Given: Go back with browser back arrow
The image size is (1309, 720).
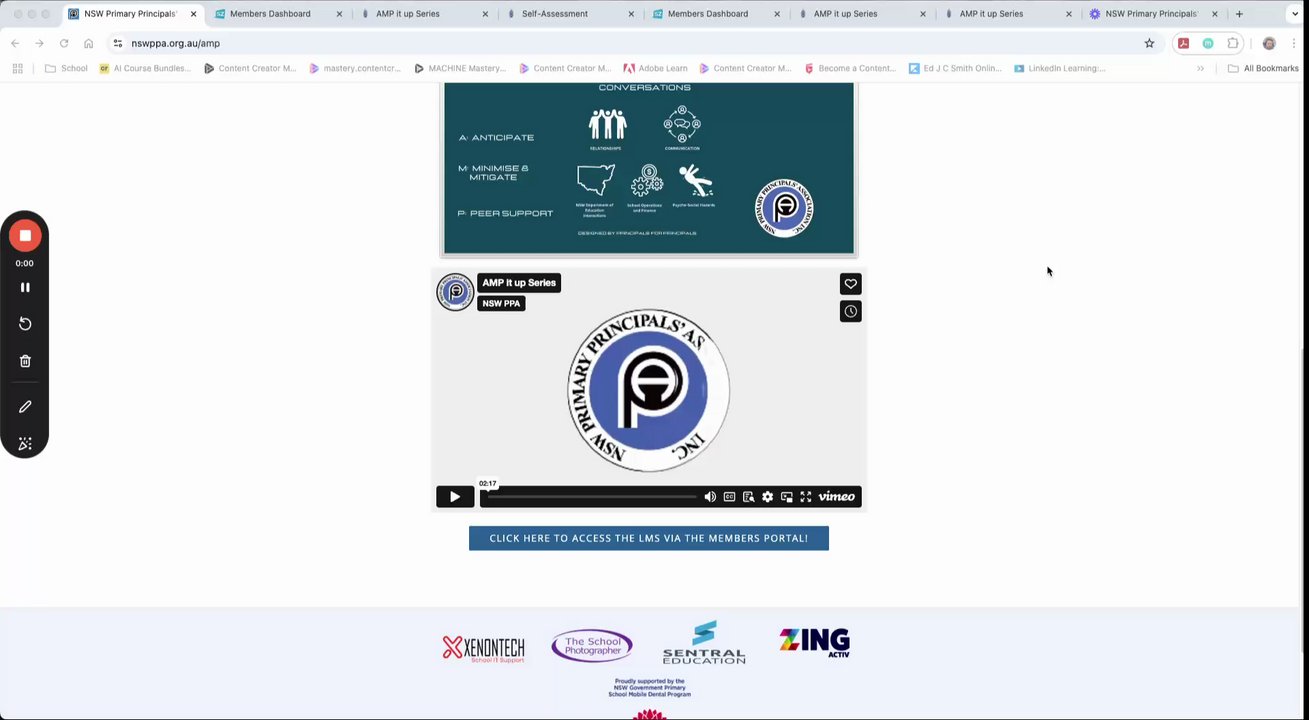Looking at the screenshot, I should (15, 43).
